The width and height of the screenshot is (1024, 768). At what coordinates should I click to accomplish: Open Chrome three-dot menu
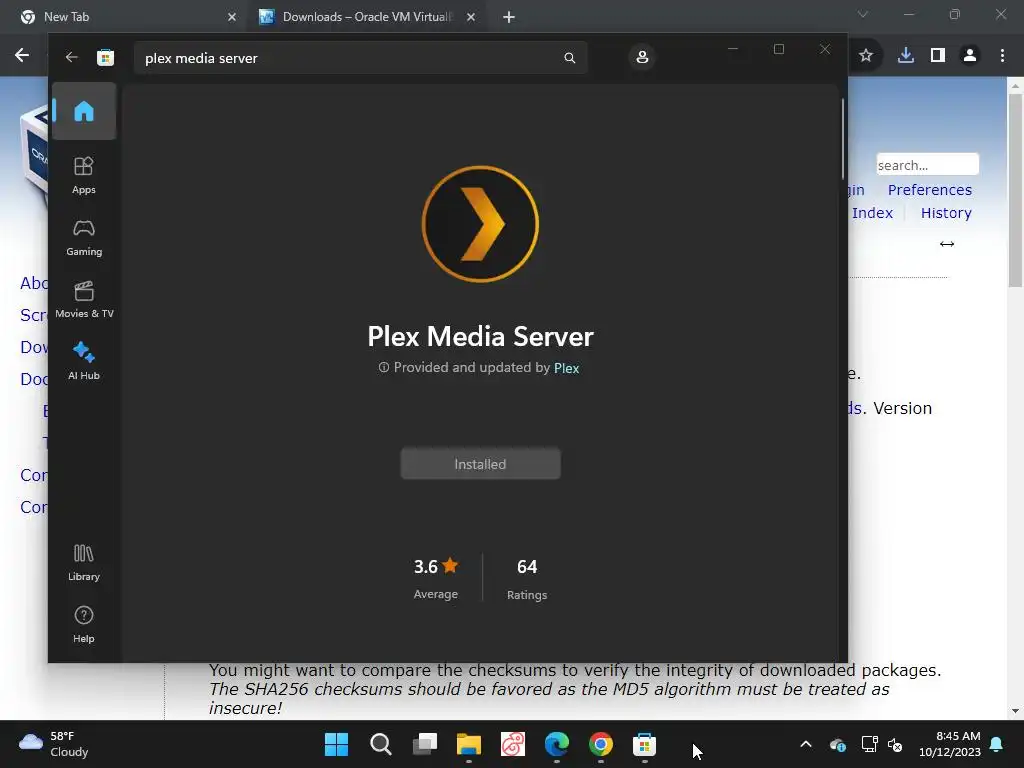pos(1002,56)
